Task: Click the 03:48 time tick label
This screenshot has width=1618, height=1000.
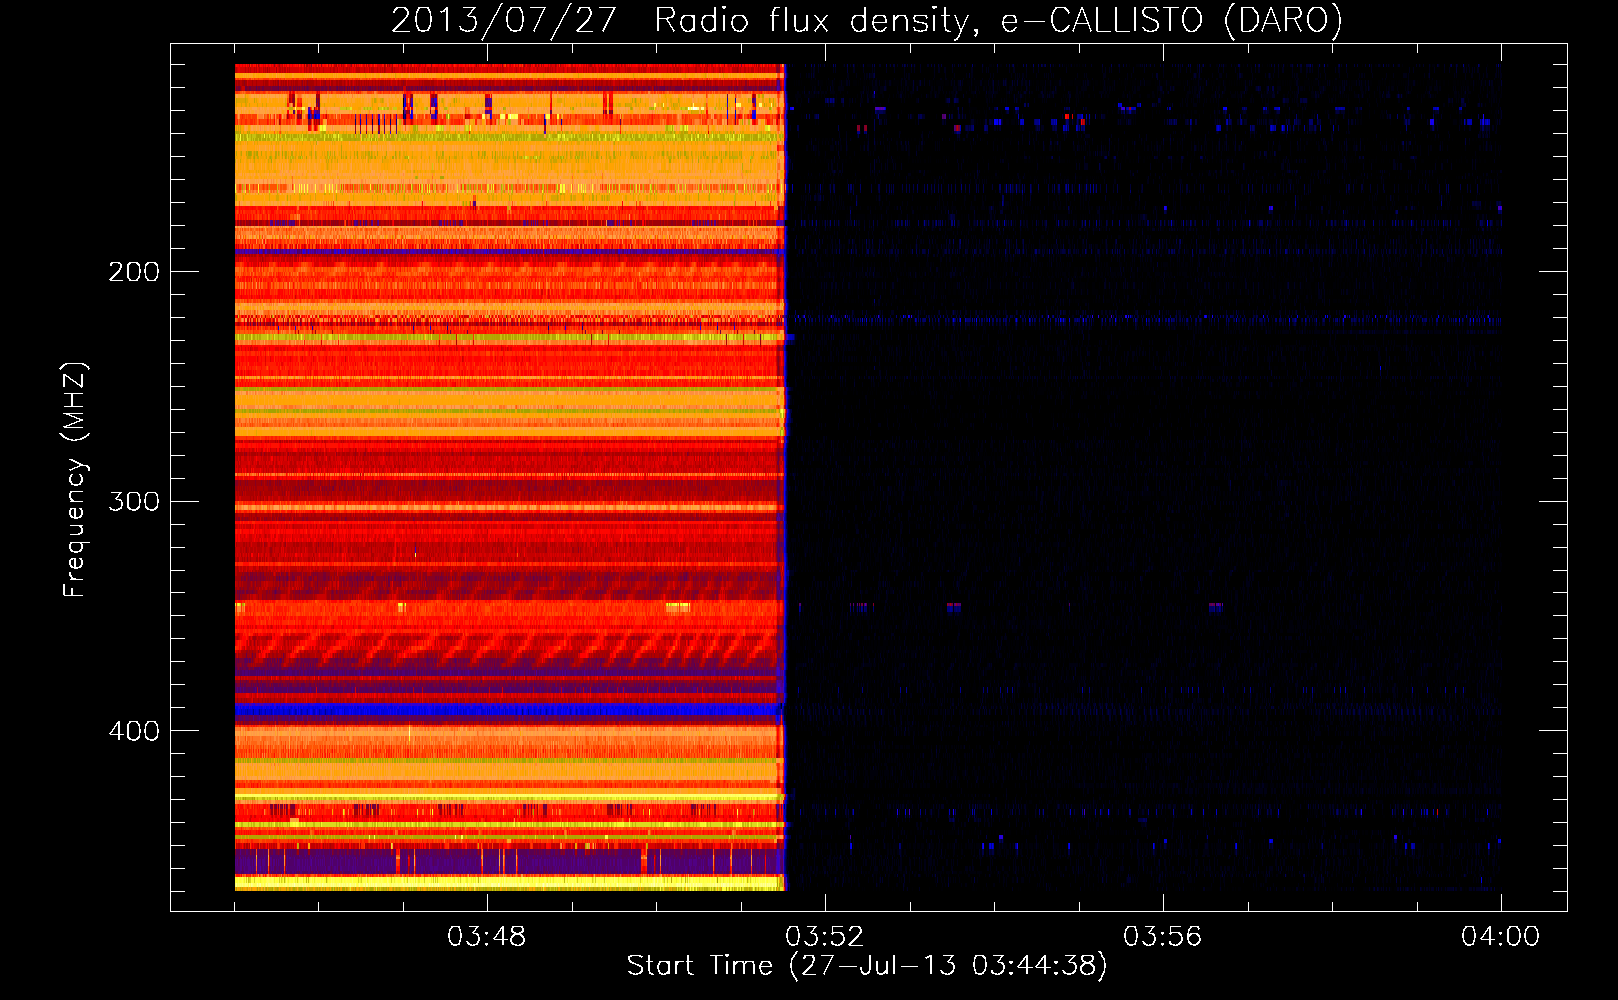Action: (x=487, y=937)
